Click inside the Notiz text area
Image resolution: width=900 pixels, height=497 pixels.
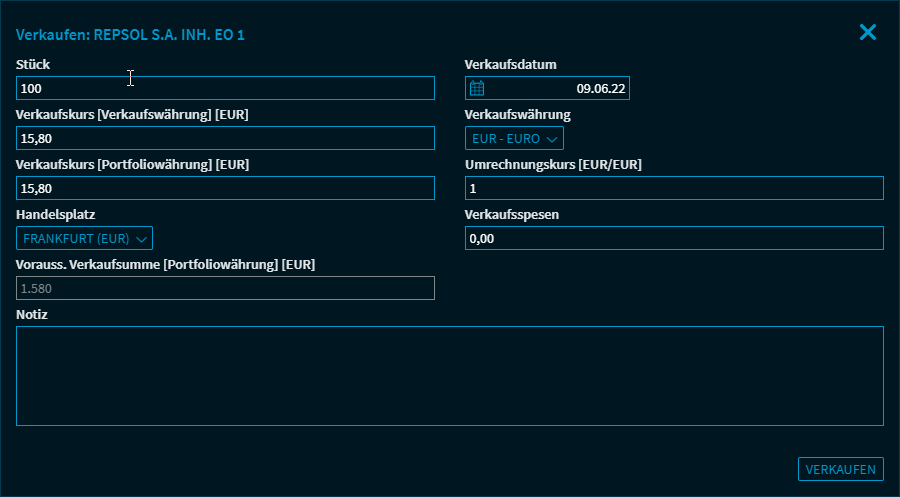point(449,375)
